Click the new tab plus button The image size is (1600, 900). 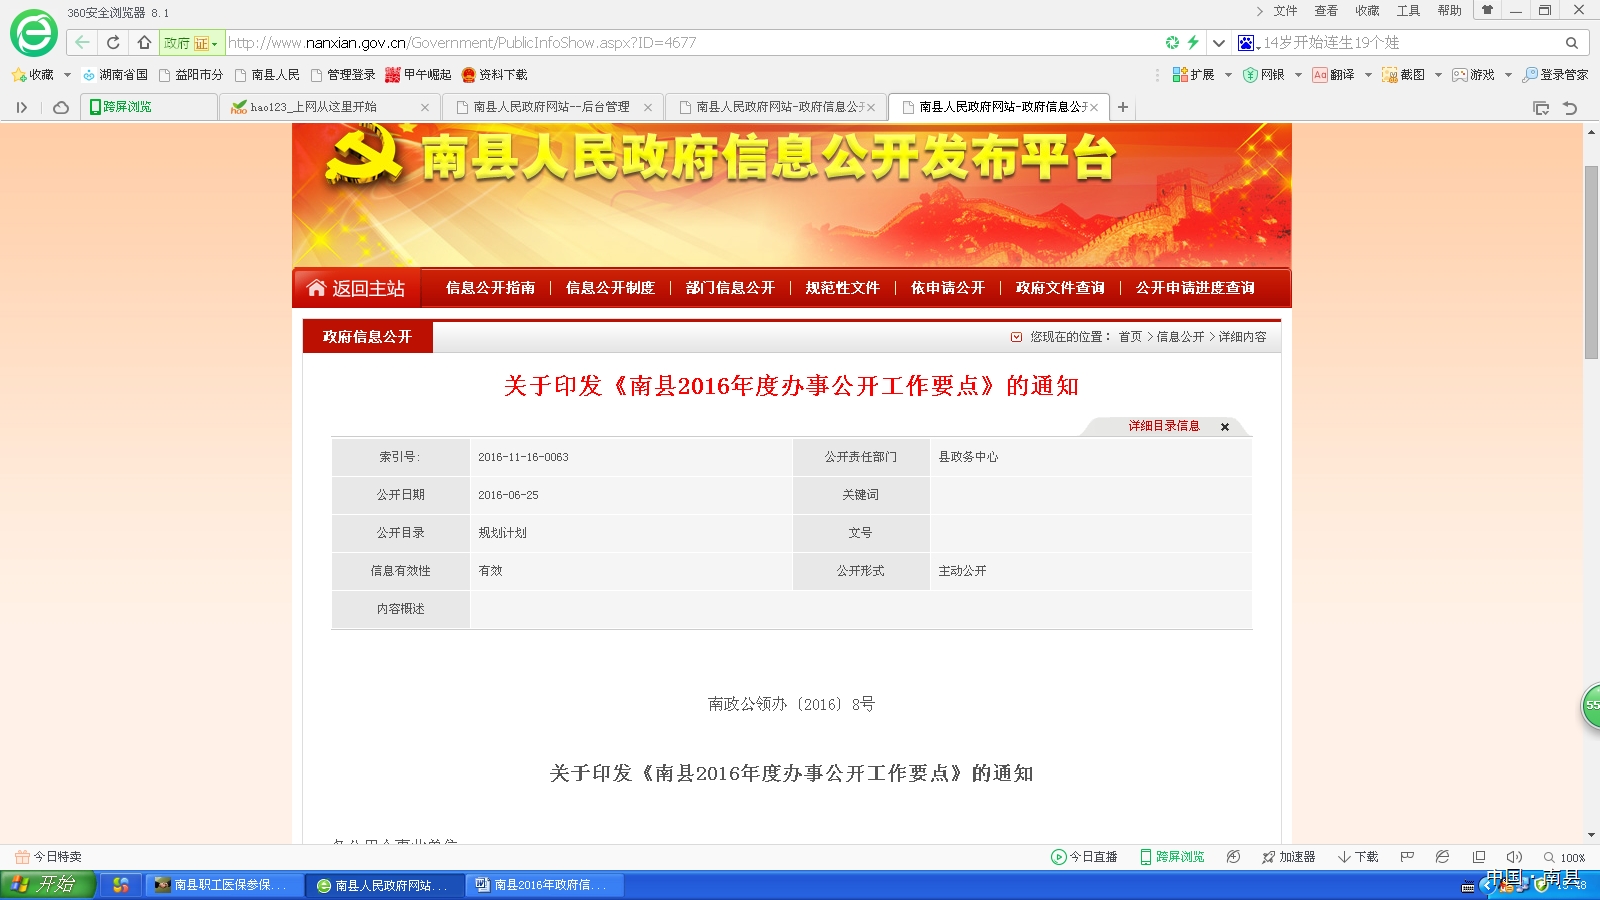pos(1123,107)
